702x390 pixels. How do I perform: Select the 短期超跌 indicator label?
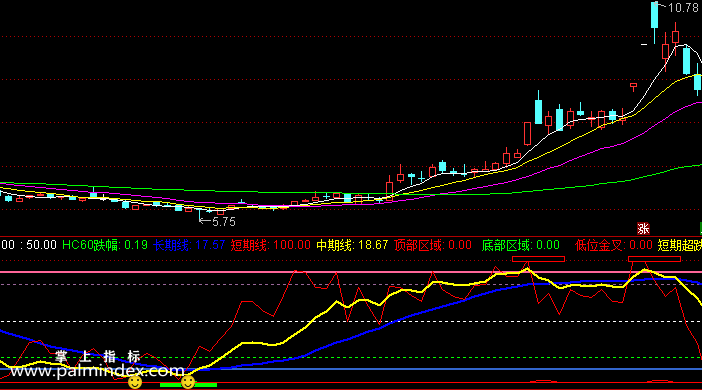click(x=680, y=245)
